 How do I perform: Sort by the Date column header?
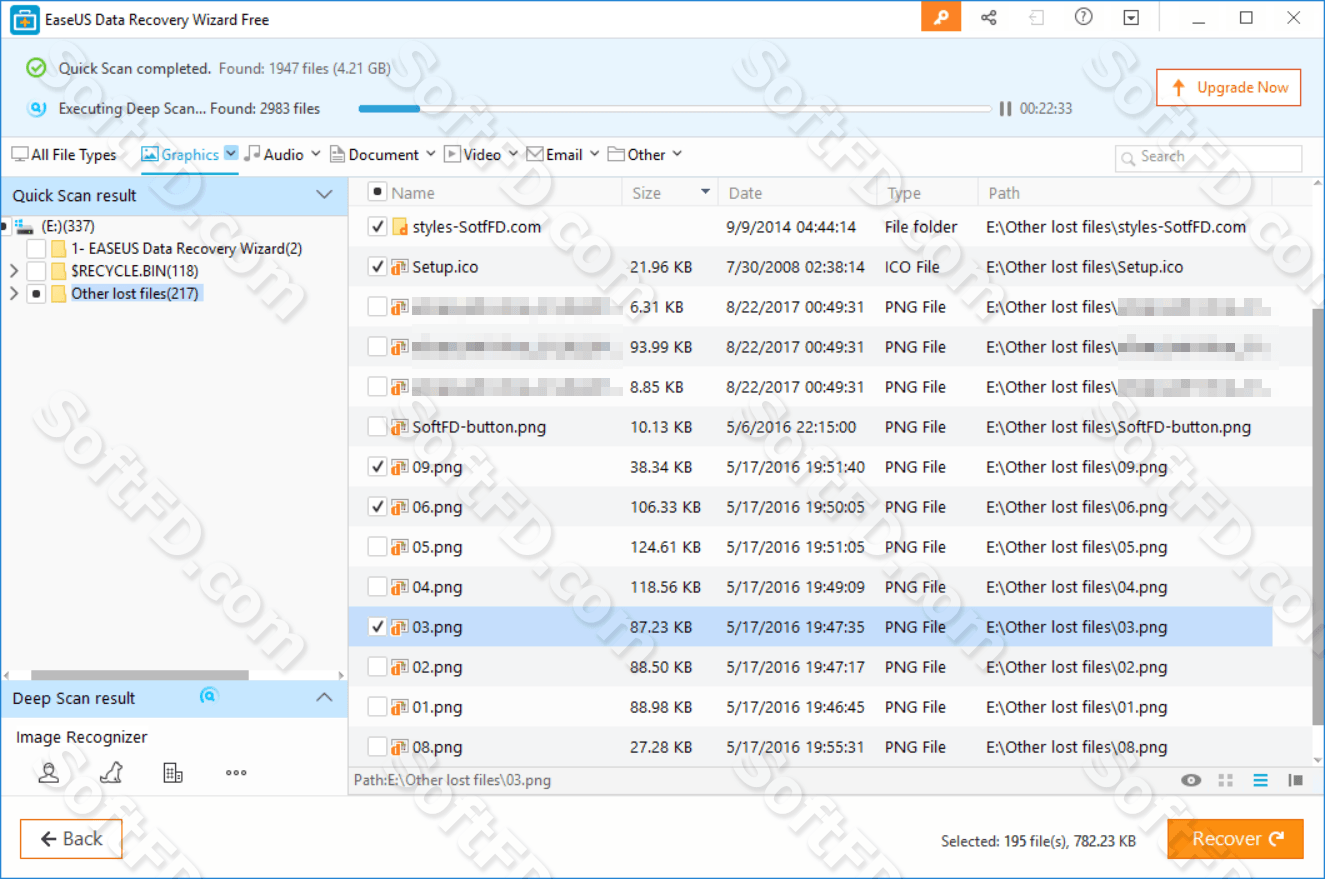pyautogui.click(x=745, y=193)
